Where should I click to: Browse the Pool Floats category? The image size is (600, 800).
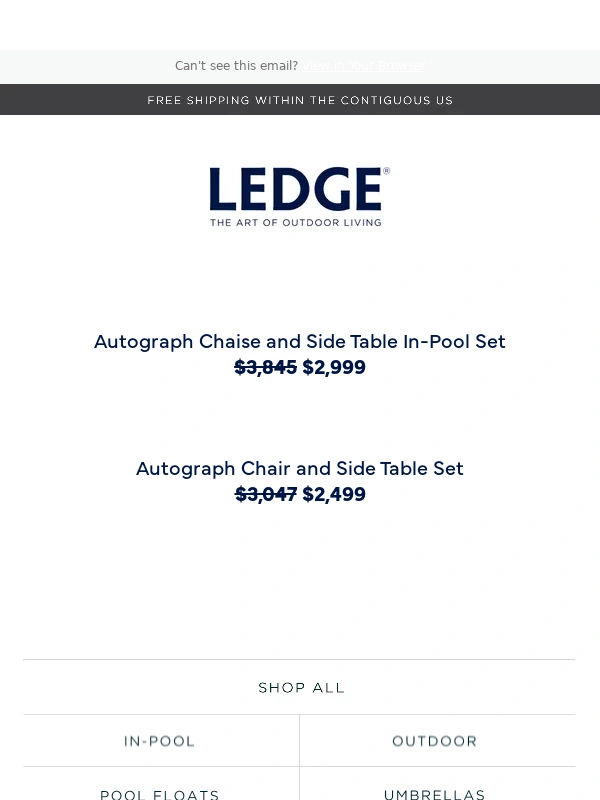160,794
